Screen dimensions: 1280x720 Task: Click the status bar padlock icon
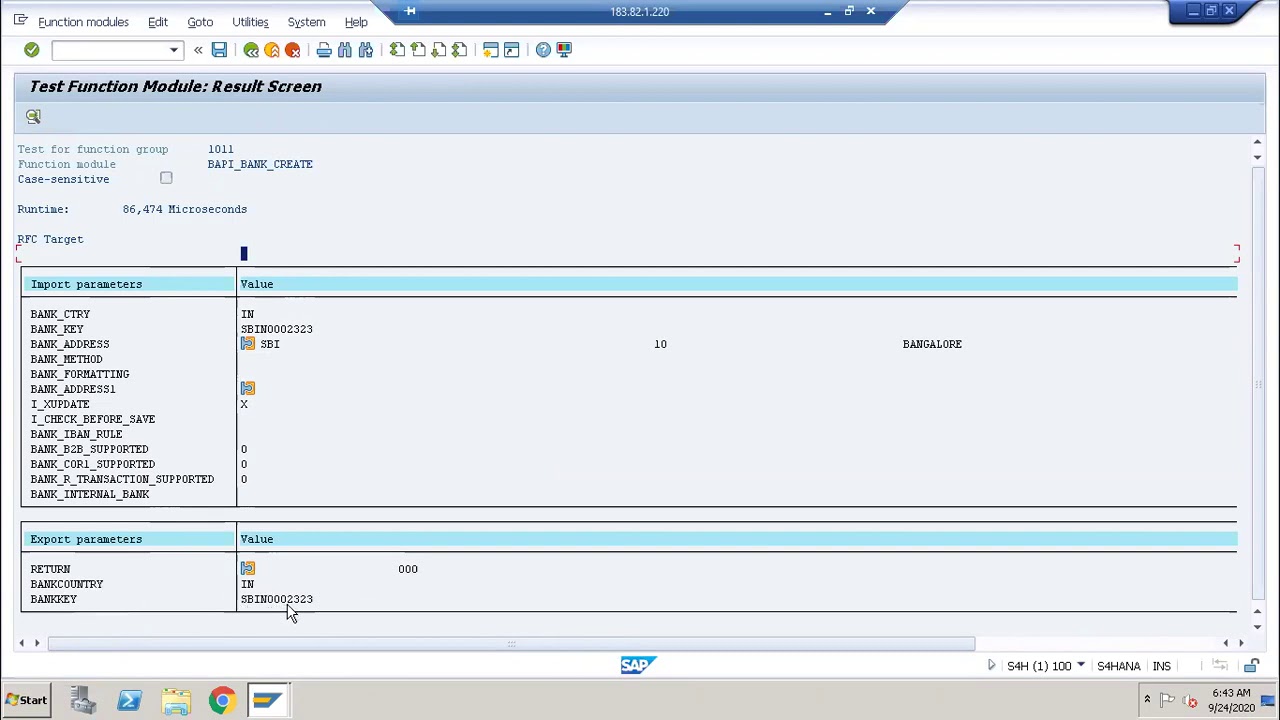[x=1250, y=666]
